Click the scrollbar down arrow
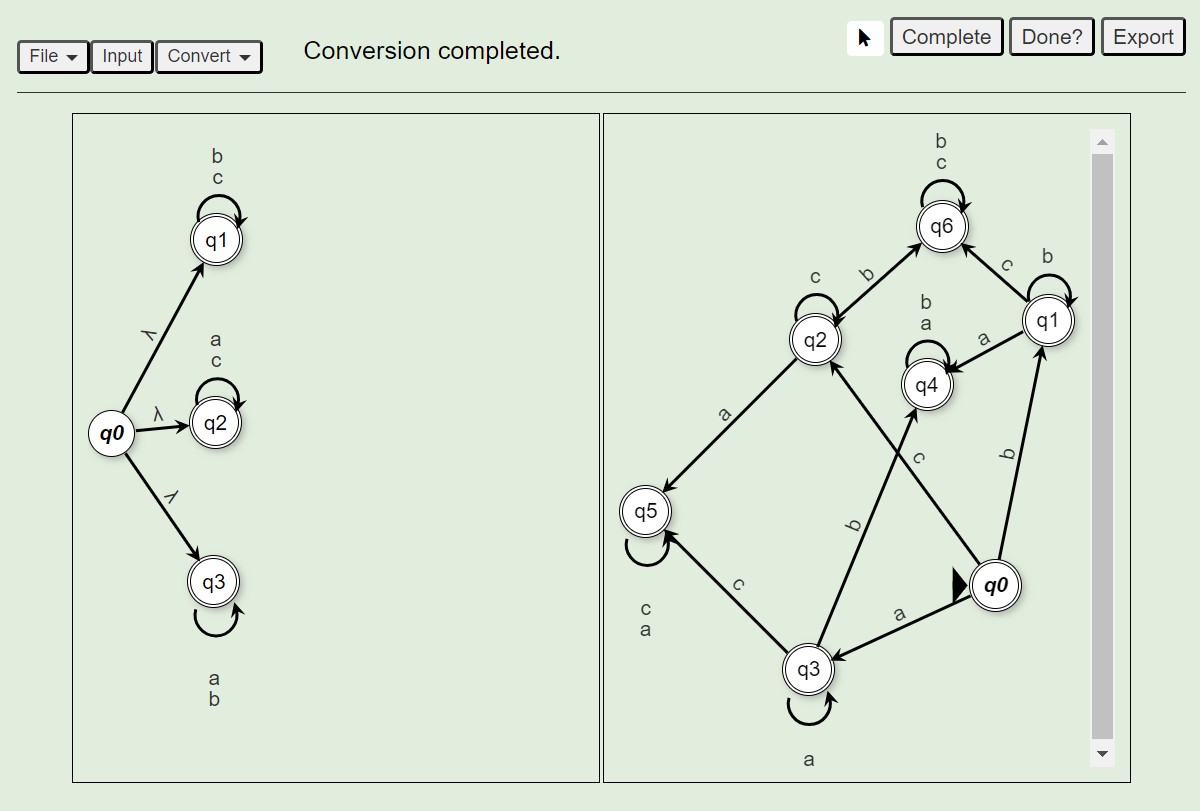The image size is (1200, 811). [1102, 753]
